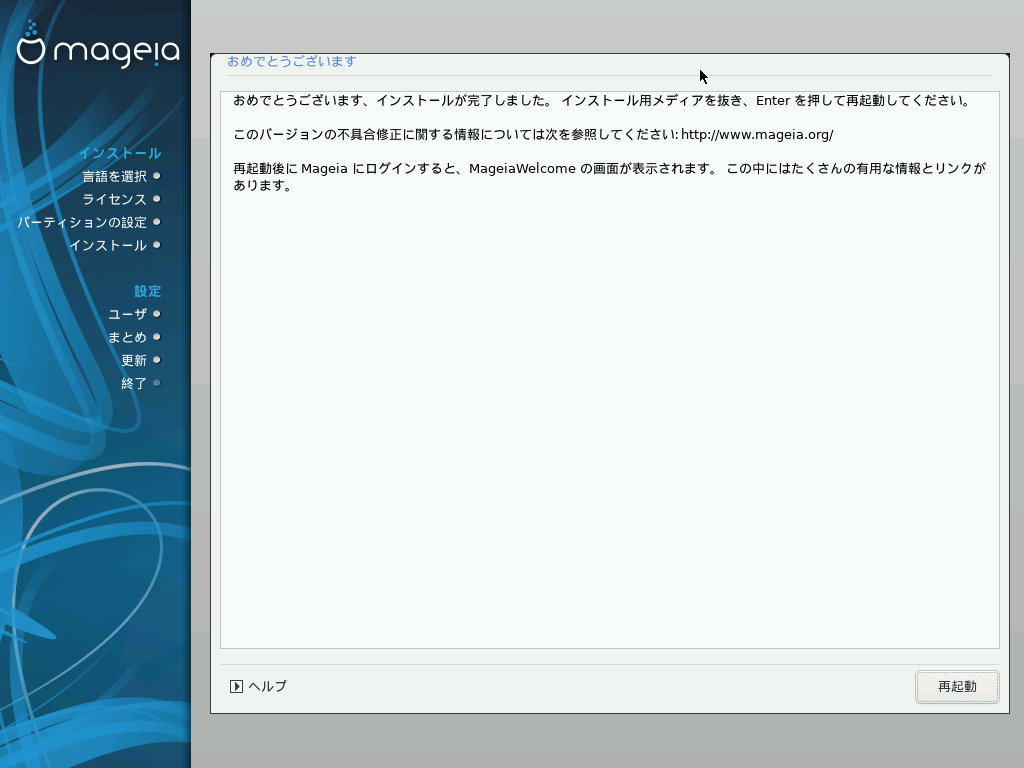Screen dimensions: 1024x768
Task: Click the bullet next to パーティションの設定
Action: (x=157, y=222)
